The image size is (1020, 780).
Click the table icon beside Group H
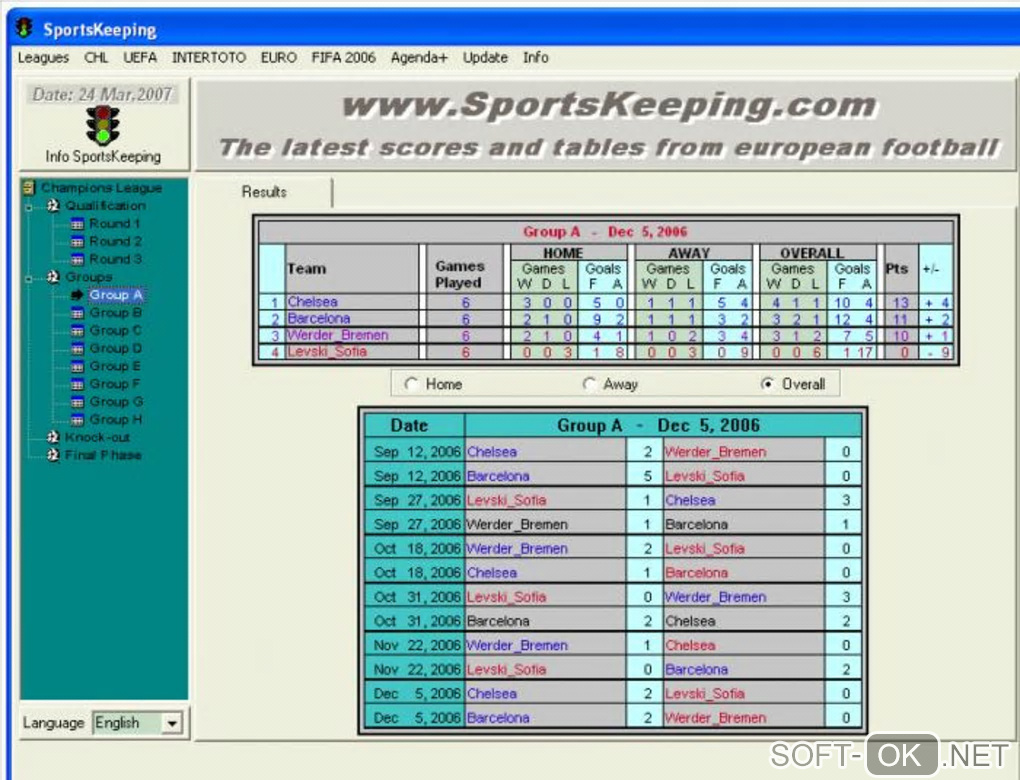[x=77, y=420]
